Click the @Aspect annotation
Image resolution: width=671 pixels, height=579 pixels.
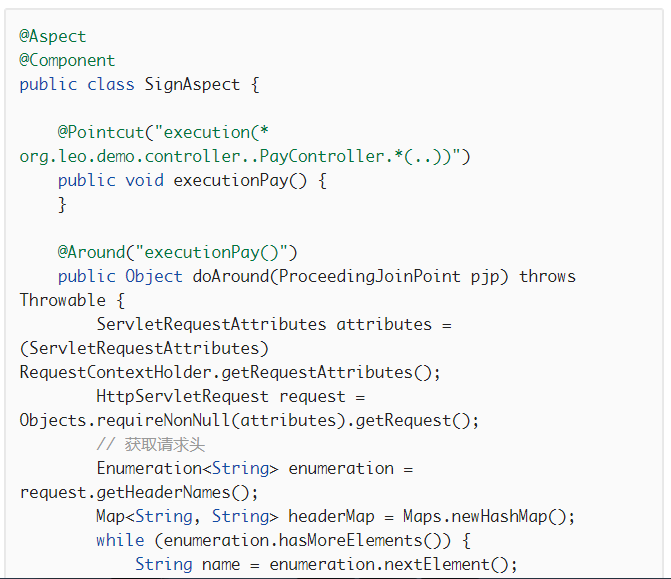pos(53,36)
